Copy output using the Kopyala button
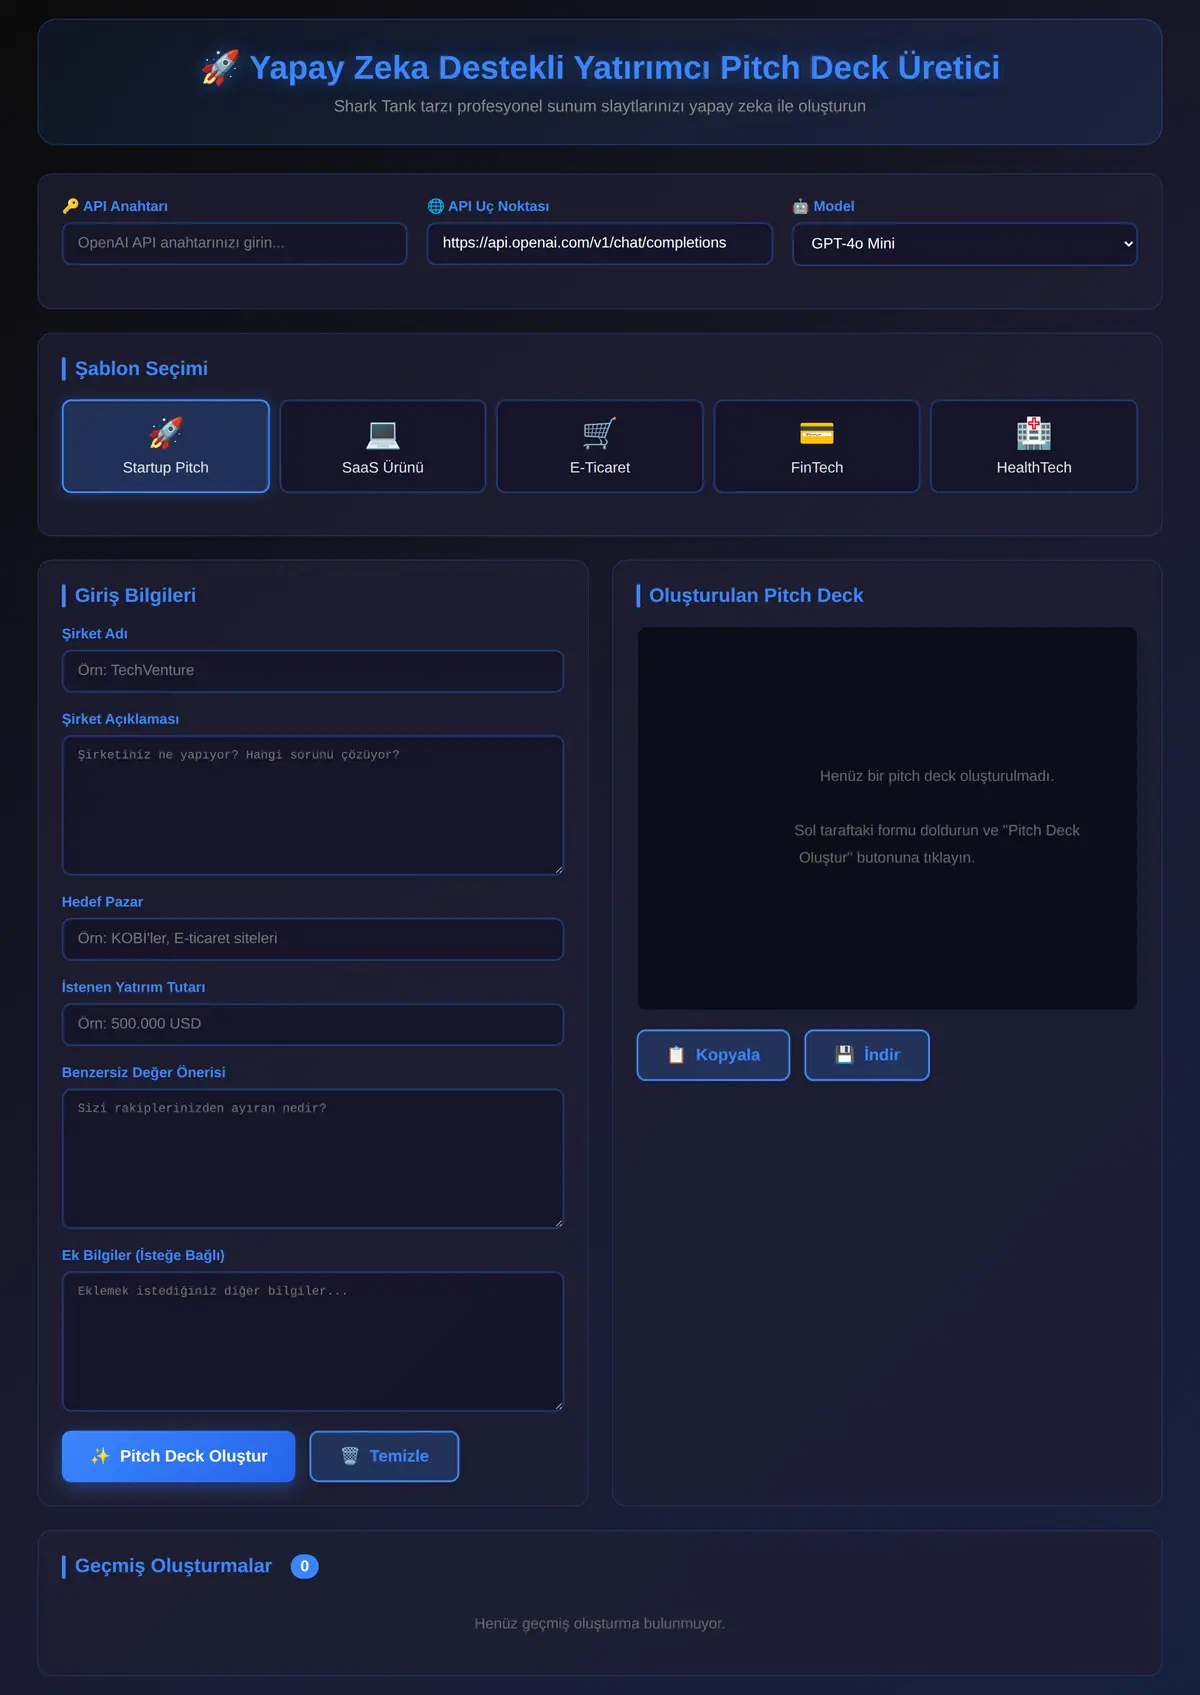The image size is (1200, 1695). [x=713, y=1055]
